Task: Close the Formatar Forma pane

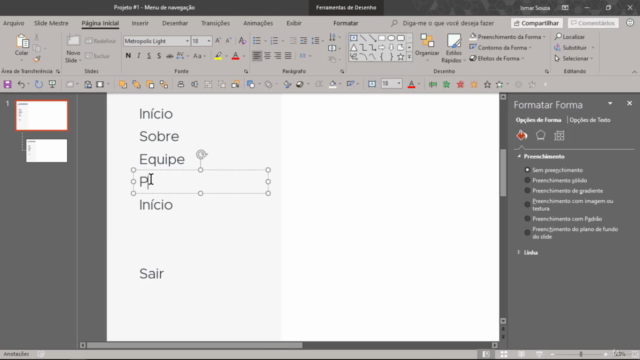Action: coord(629,104)
